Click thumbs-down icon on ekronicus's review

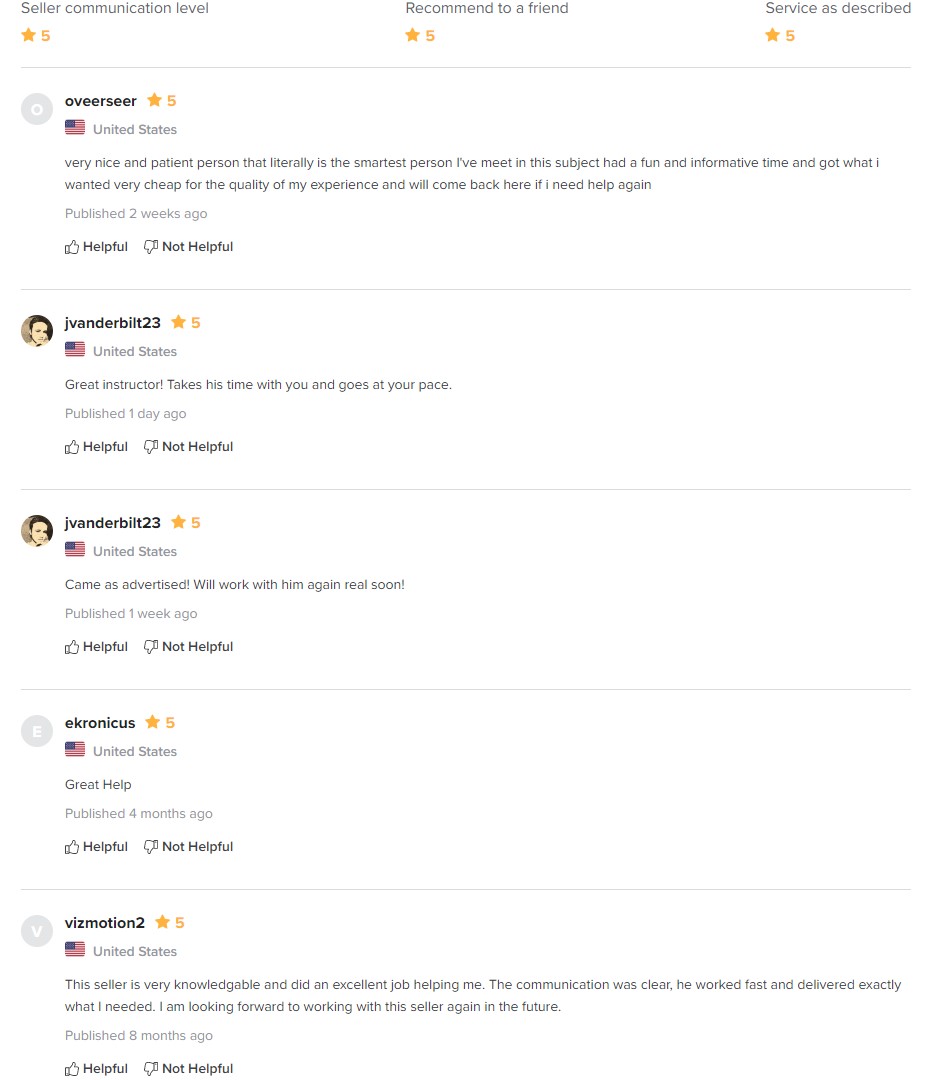point(151,847)
